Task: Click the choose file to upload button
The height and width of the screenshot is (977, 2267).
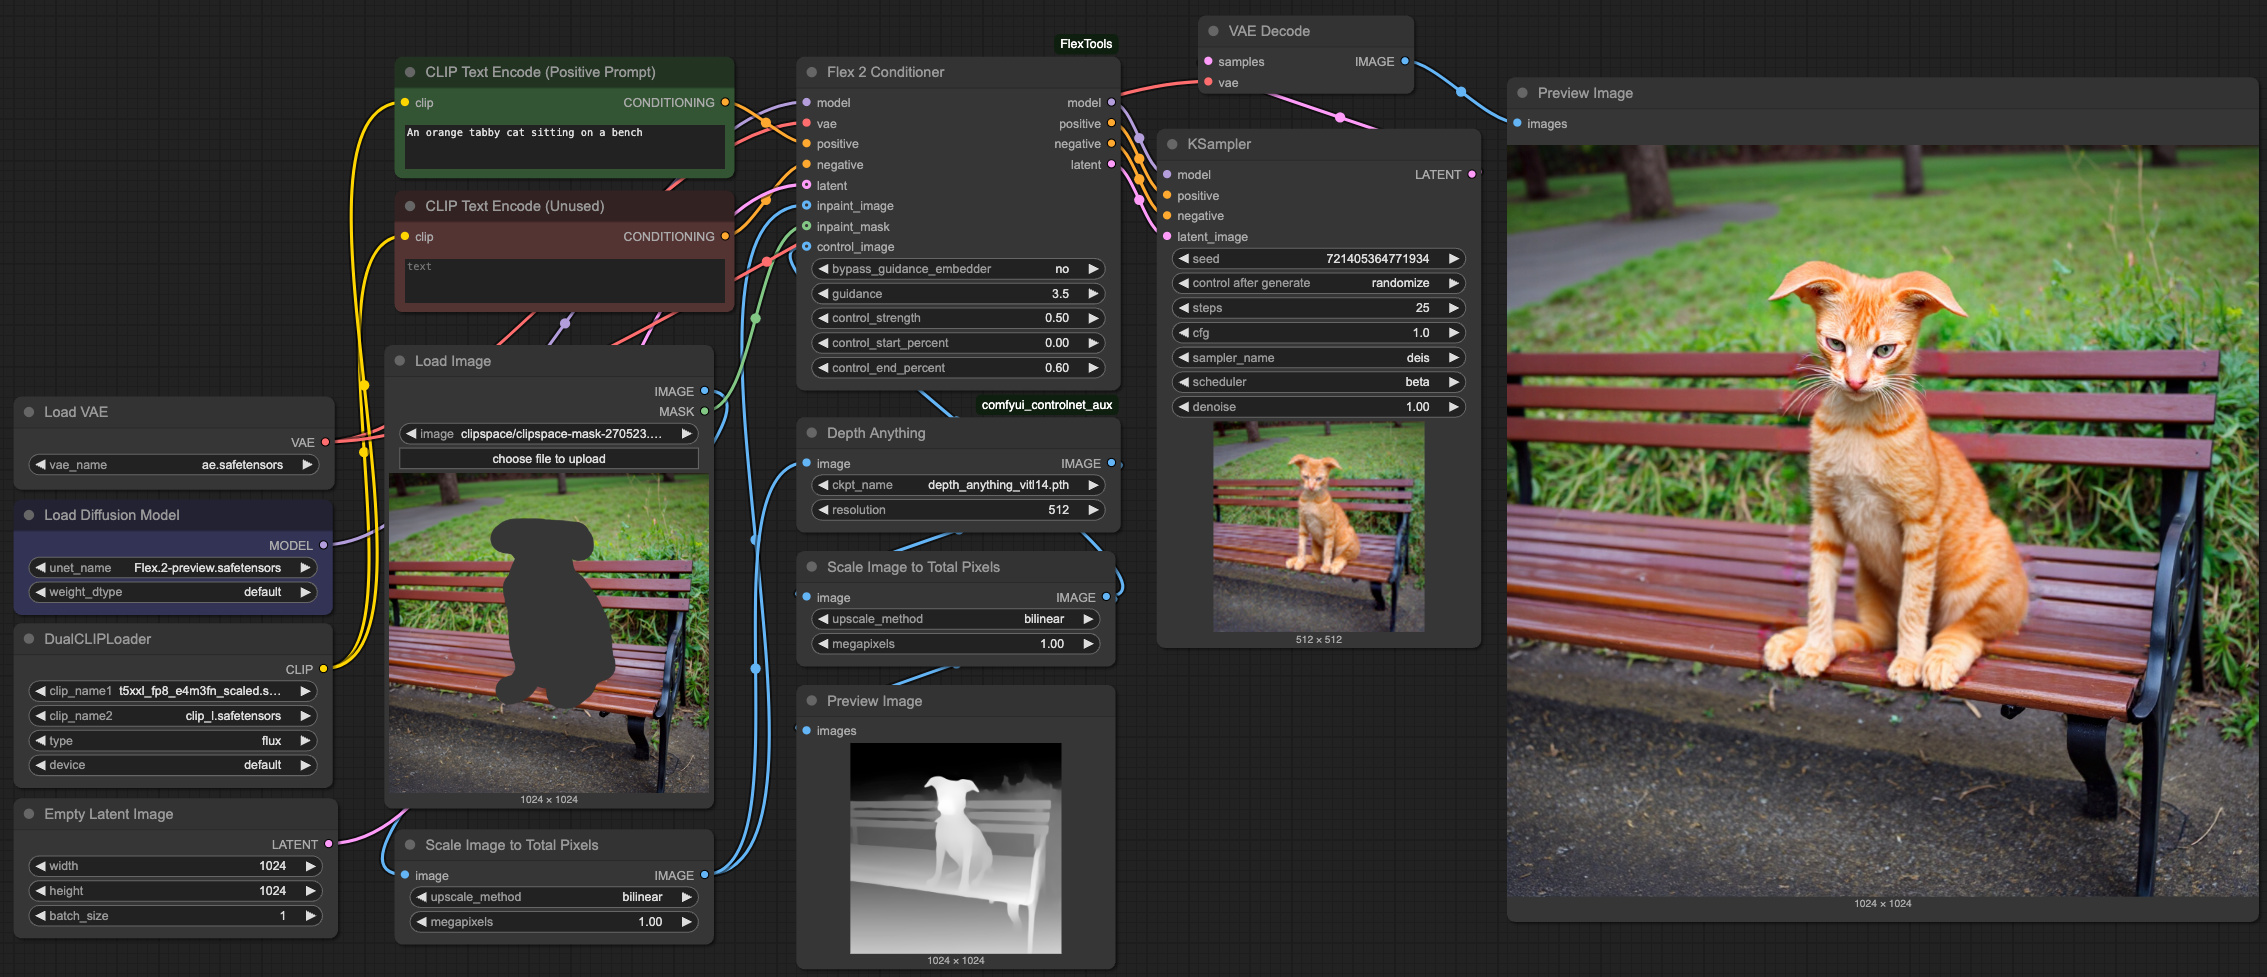Action: 548,458
